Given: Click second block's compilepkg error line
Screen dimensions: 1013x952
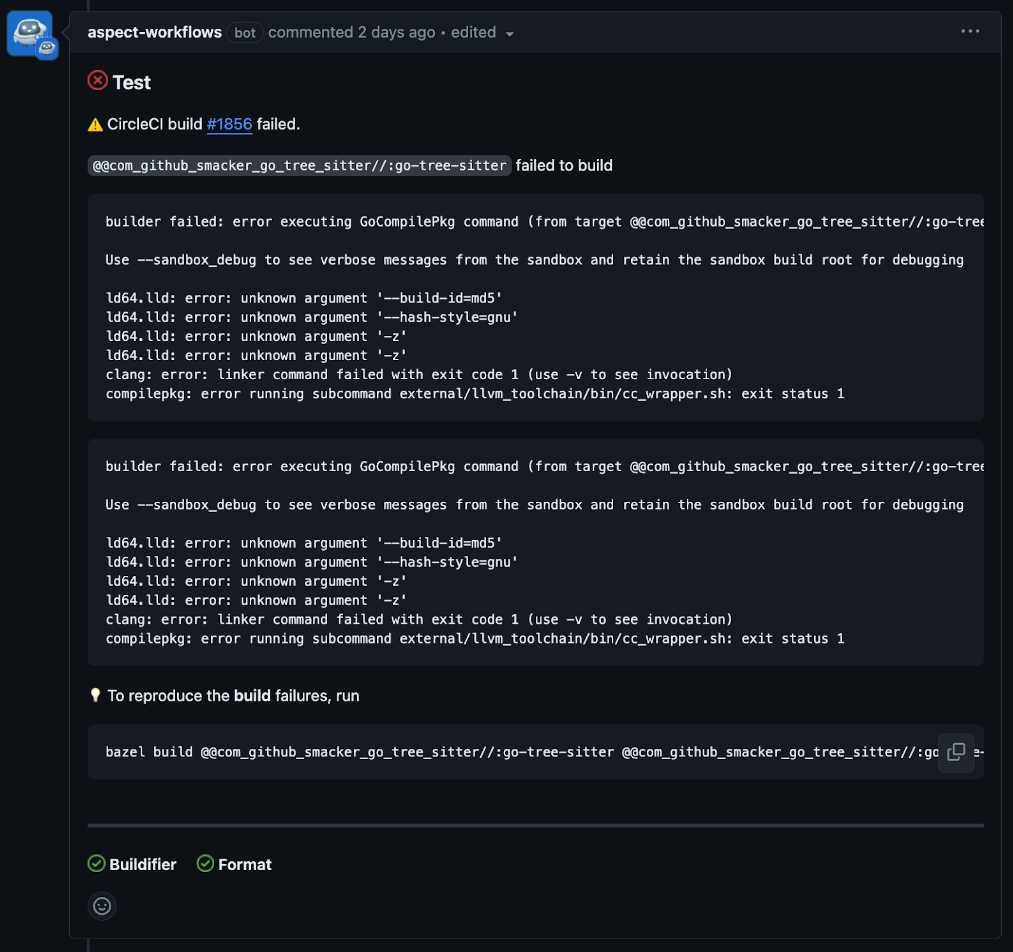Looking at the screenshot, I should 475,638.
